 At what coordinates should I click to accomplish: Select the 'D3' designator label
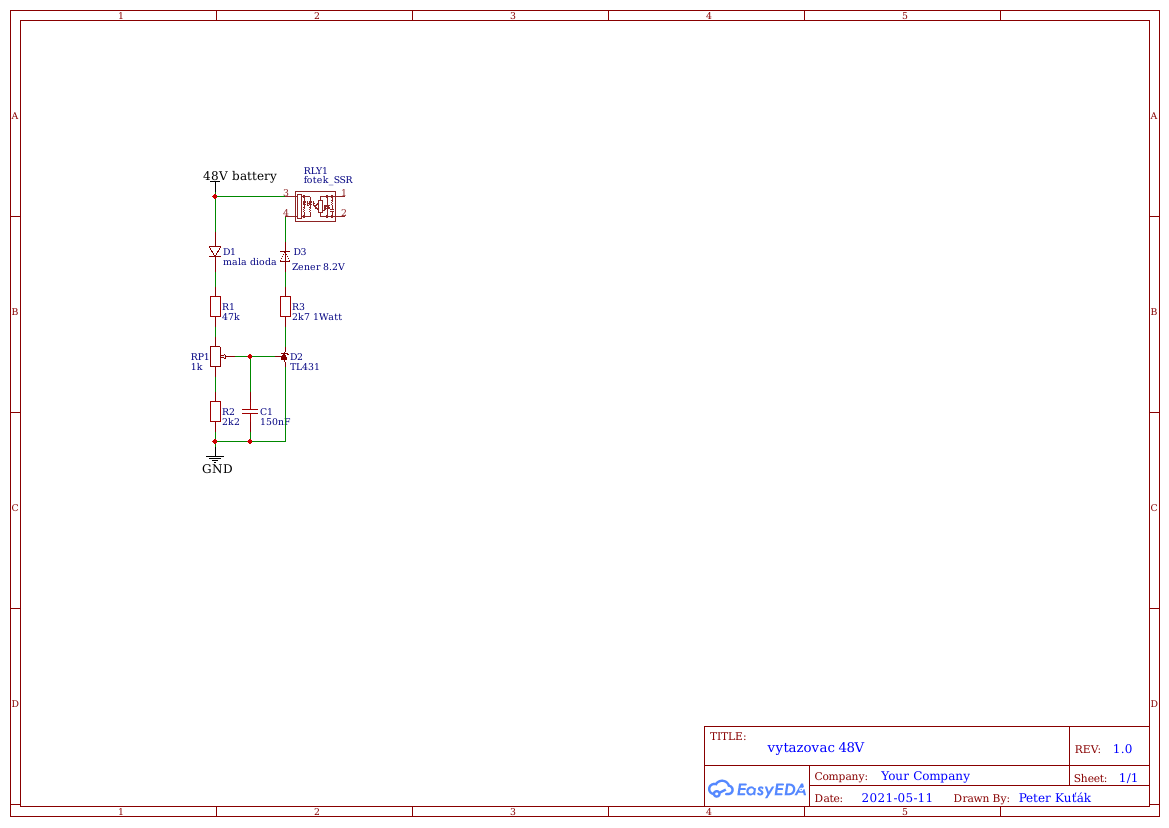(300, 252)
